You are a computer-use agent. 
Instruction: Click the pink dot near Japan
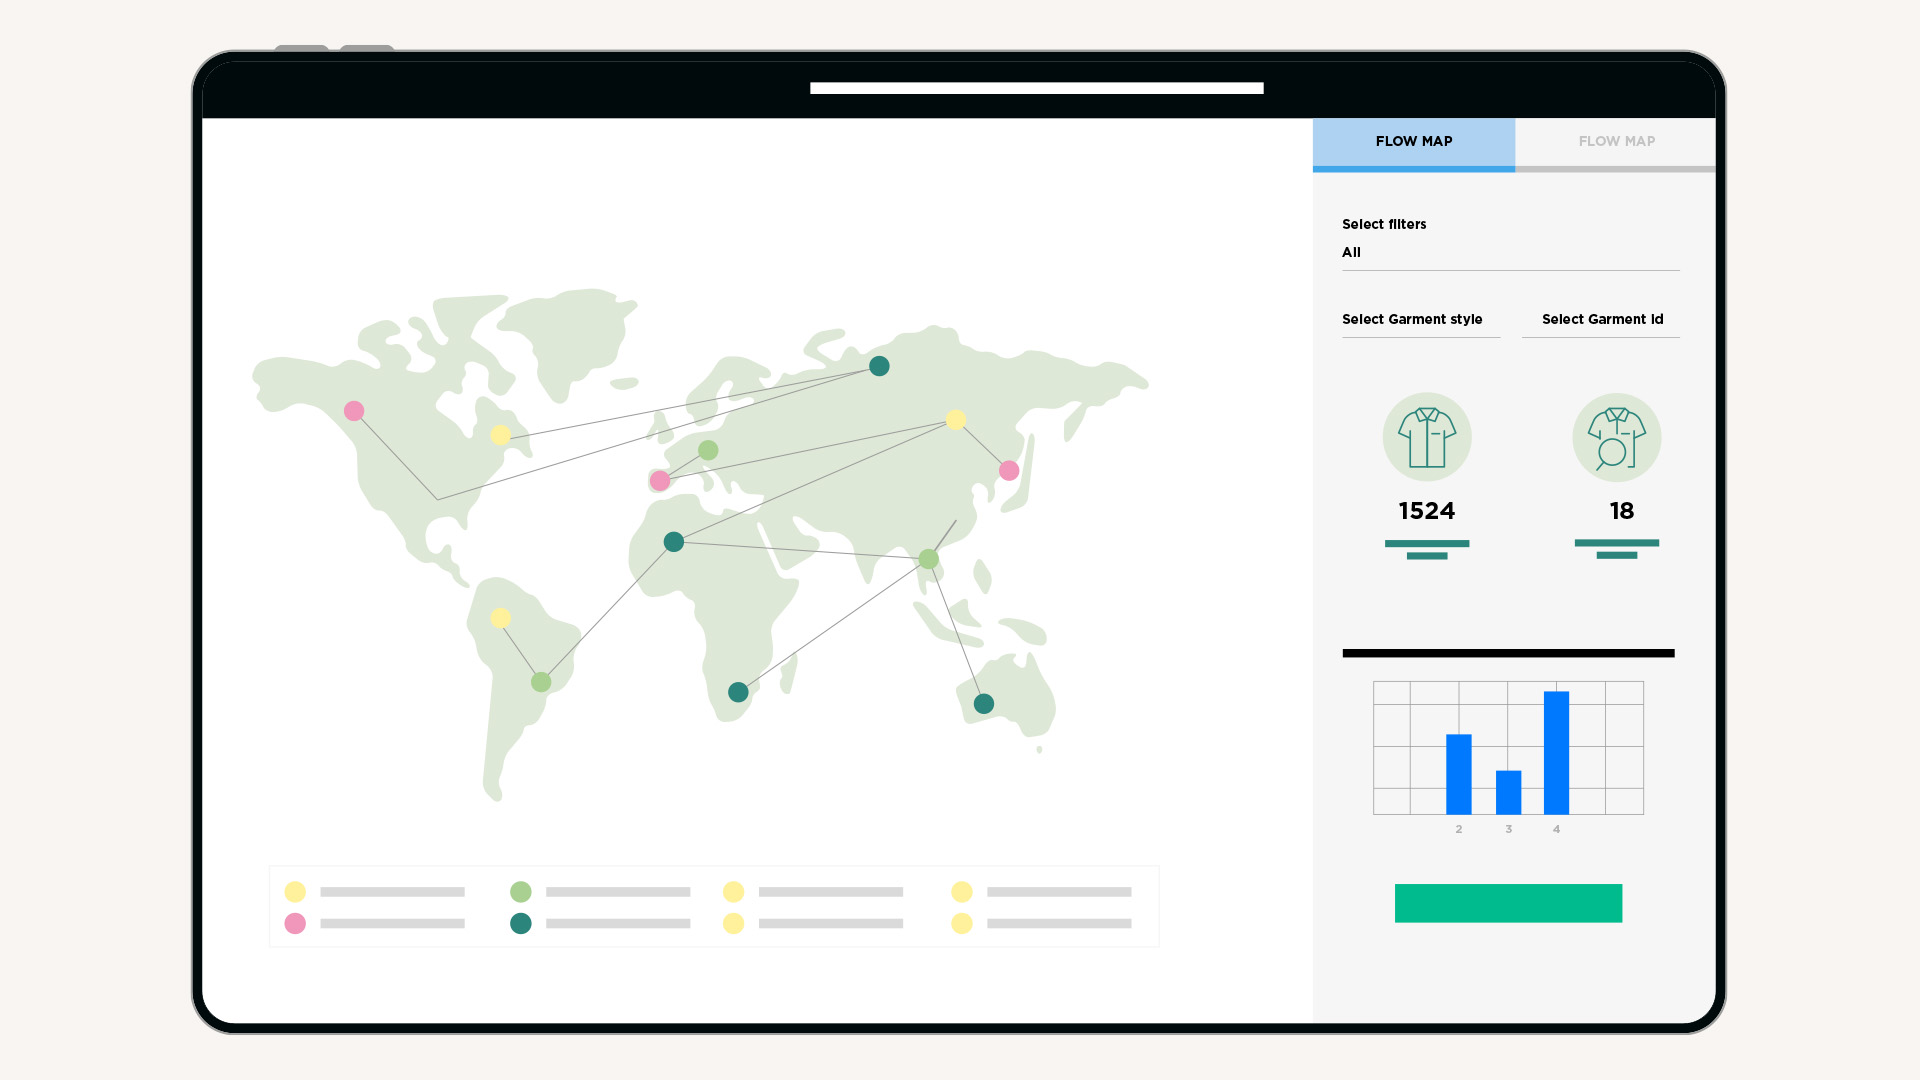pyautogui.click(x=1008, y=468)
